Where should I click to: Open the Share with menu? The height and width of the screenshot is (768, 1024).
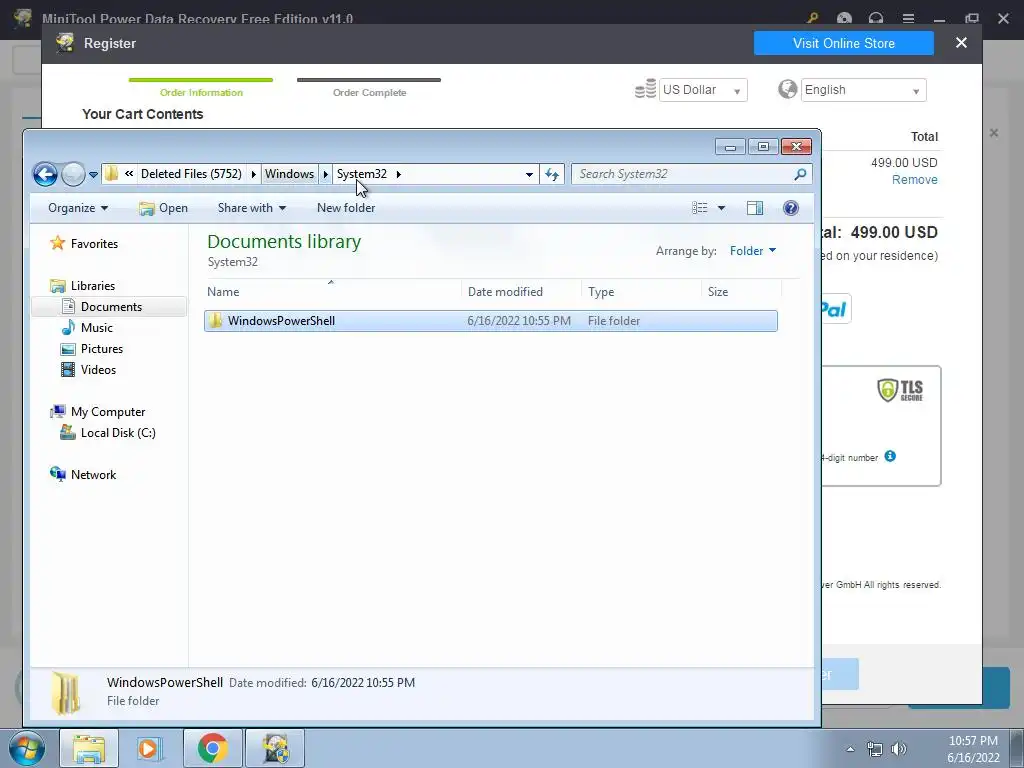pos(251,208)
